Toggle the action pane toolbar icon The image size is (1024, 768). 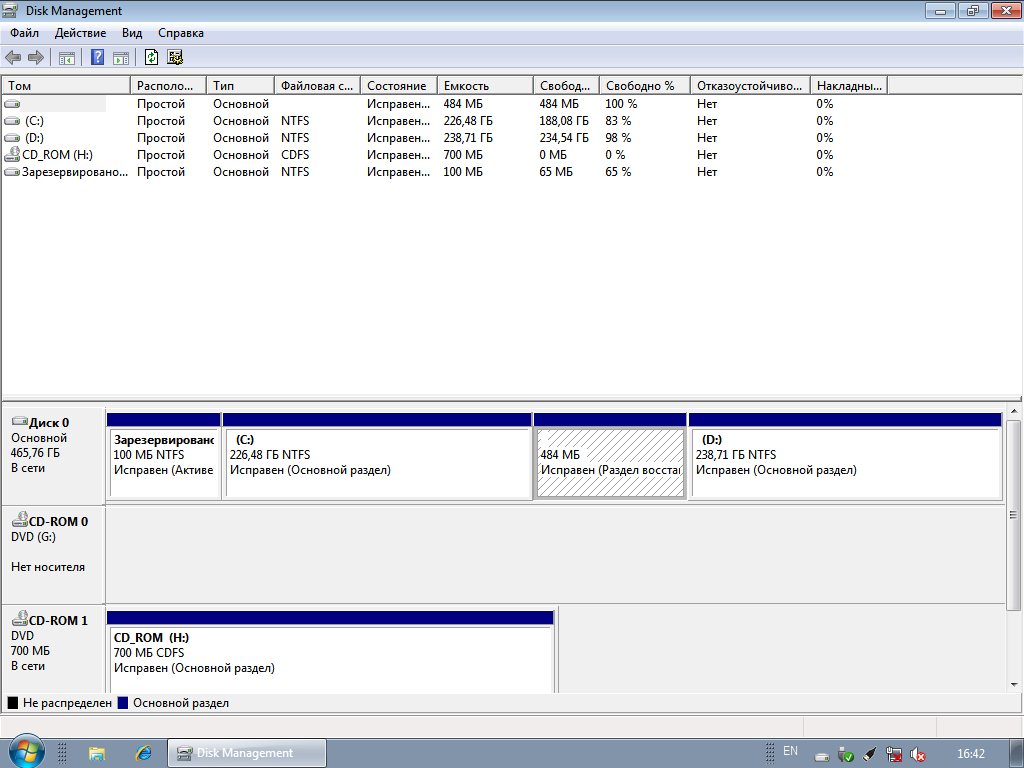pyautogui.click(x=121, y=57)
